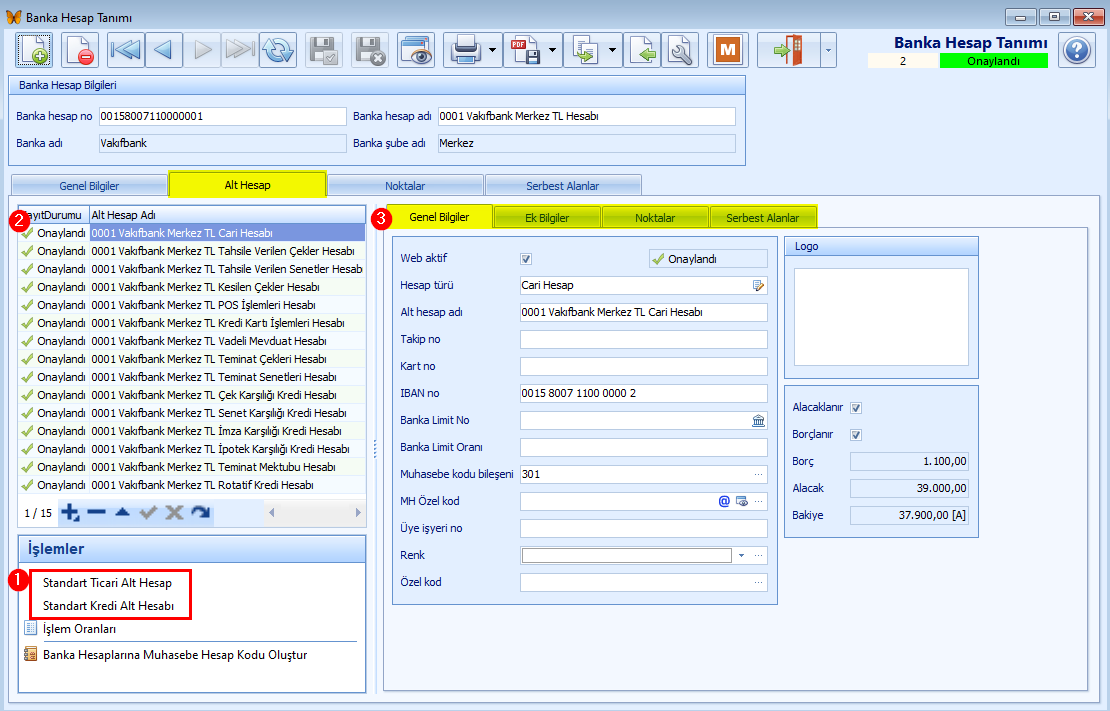Screen dimensions: 1110x711
Task: Open the bank limit lookup building icon
Action: (x=758, y=421)
